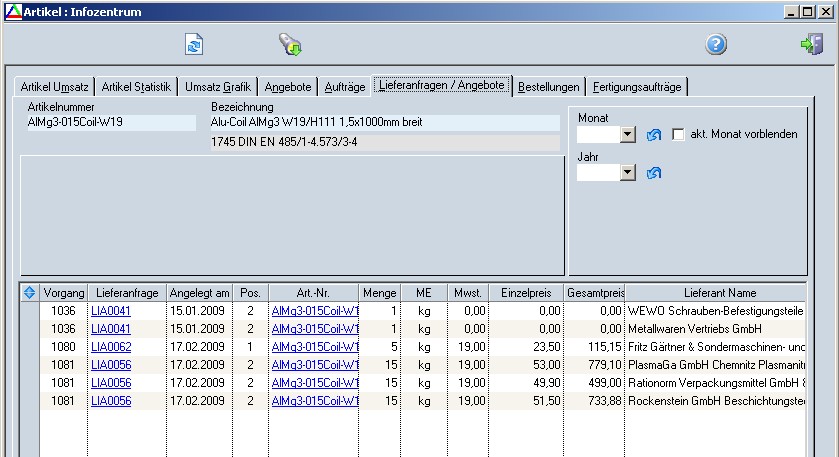Open the Bestellungen tab
Image resolution: width=839 pixels, height=457 pixels.
tap(548, 87)
